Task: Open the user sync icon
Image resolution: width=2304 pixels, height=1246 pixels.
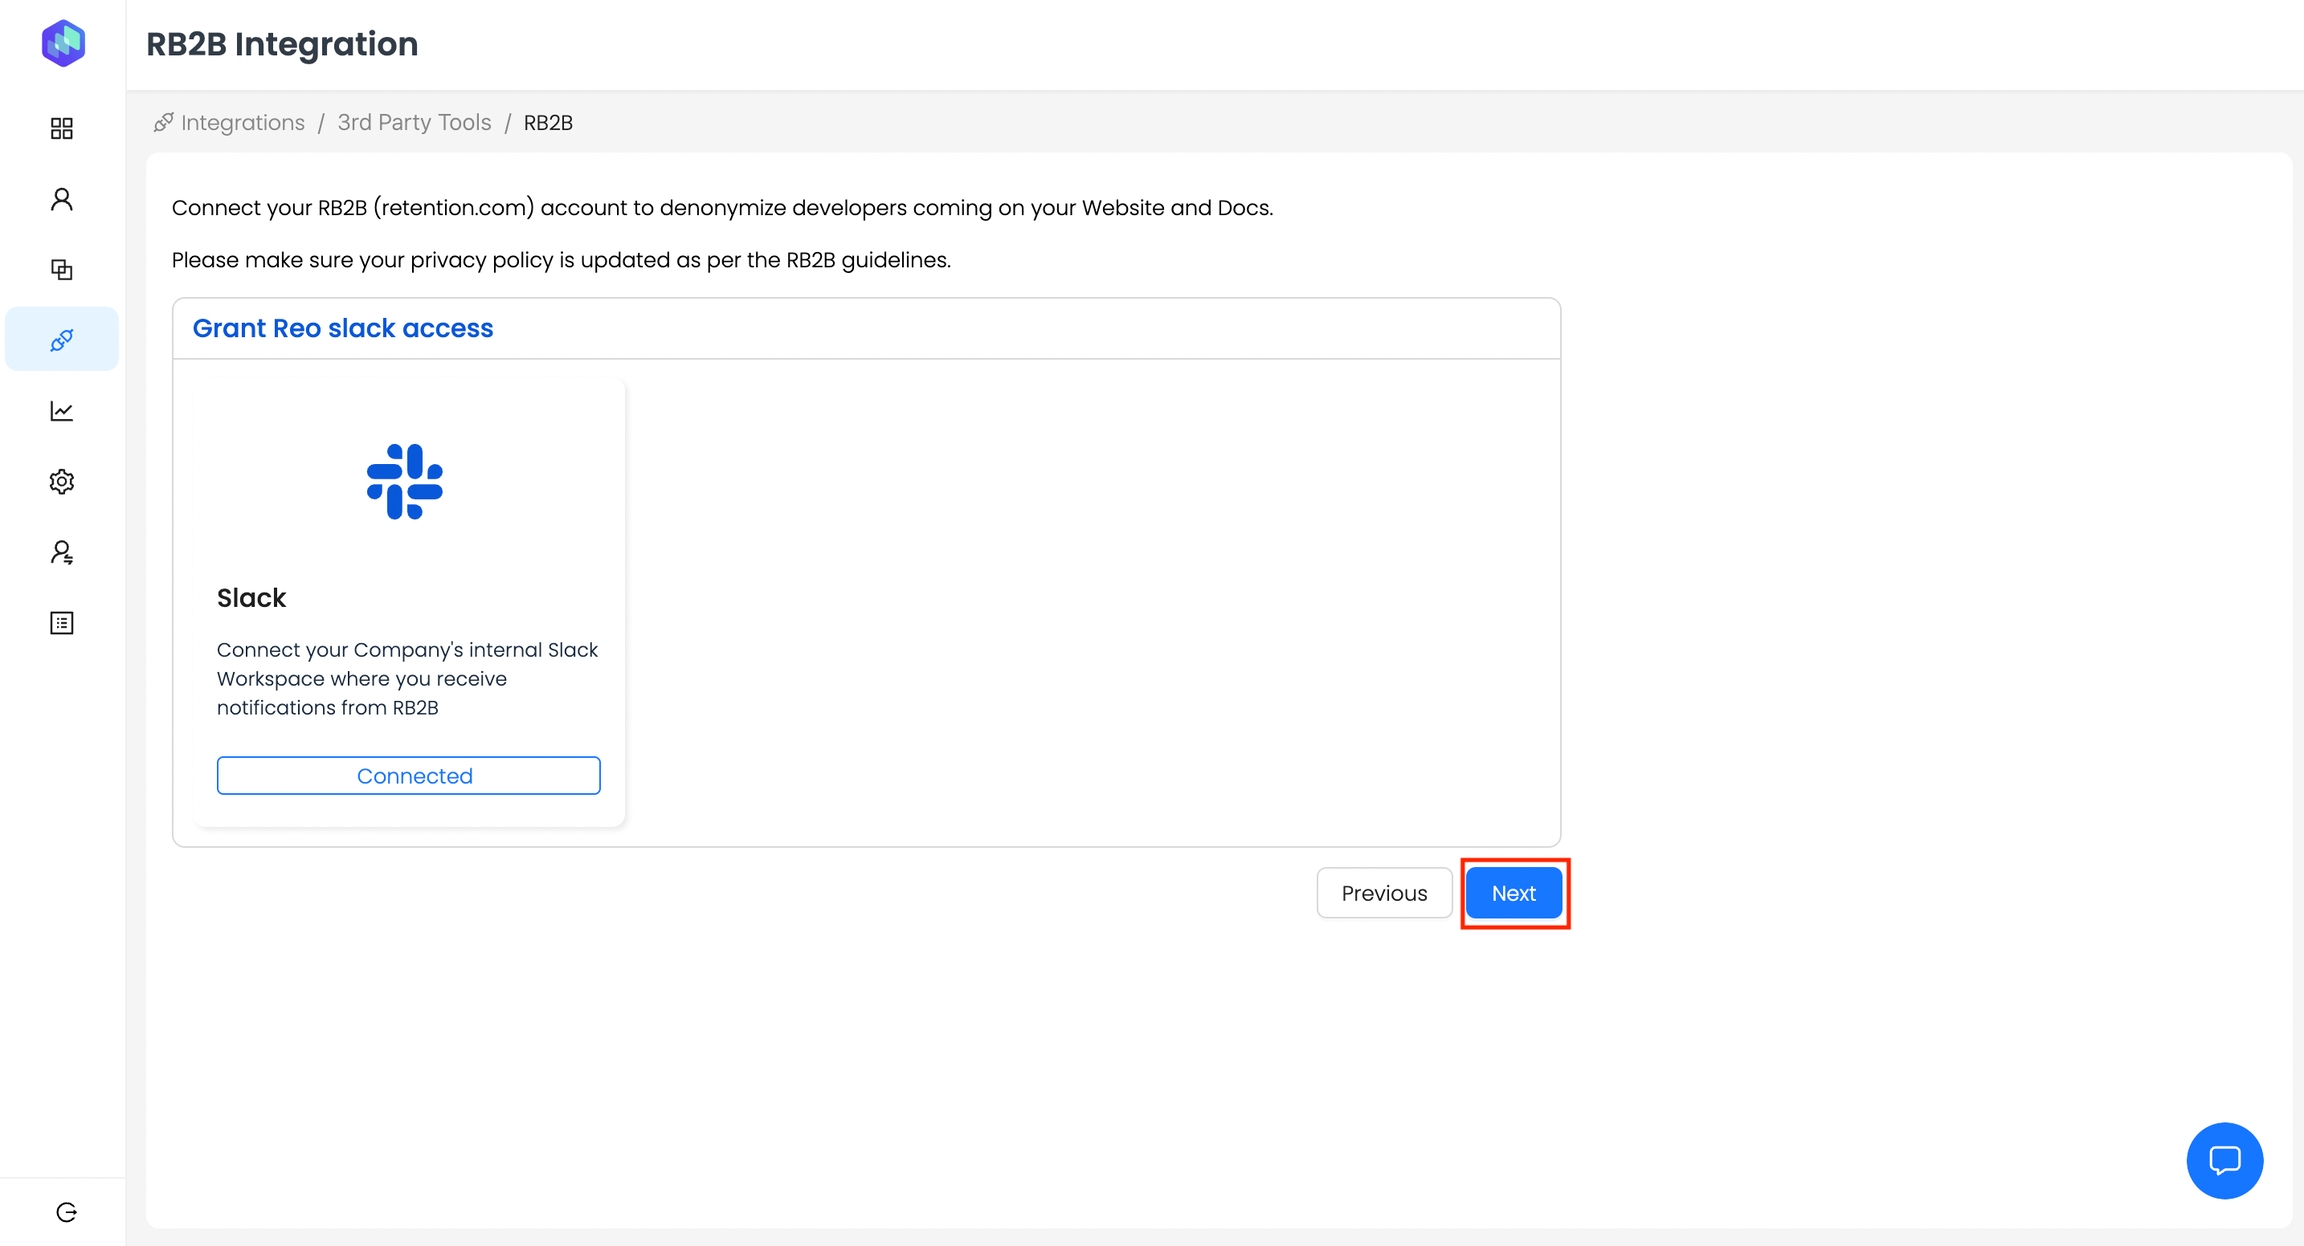Action: tap(62, 553)
